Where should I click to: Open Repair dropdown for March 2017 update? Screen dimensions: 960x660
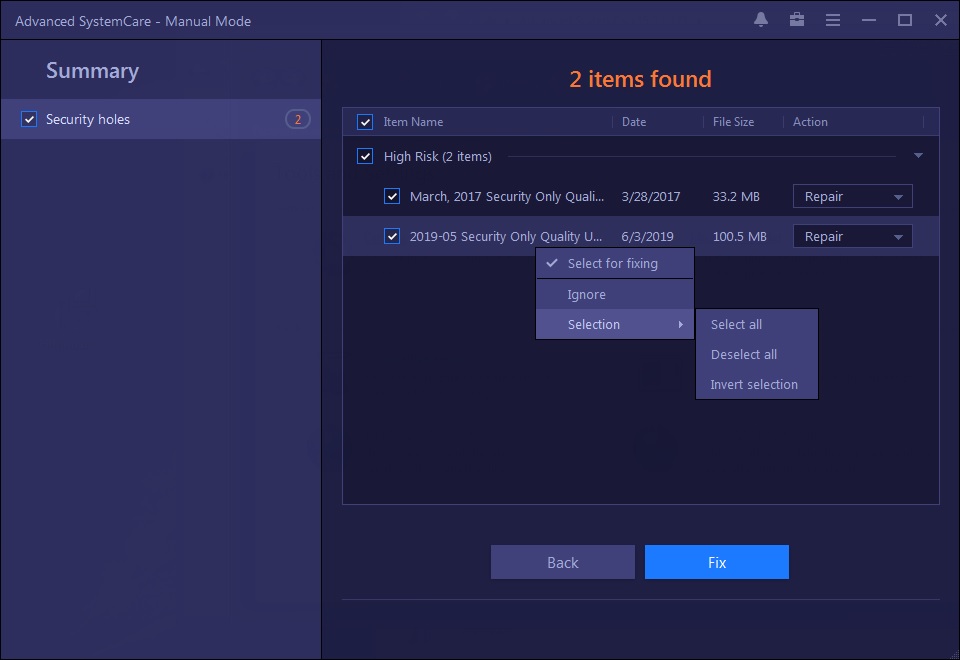point(852,197)
